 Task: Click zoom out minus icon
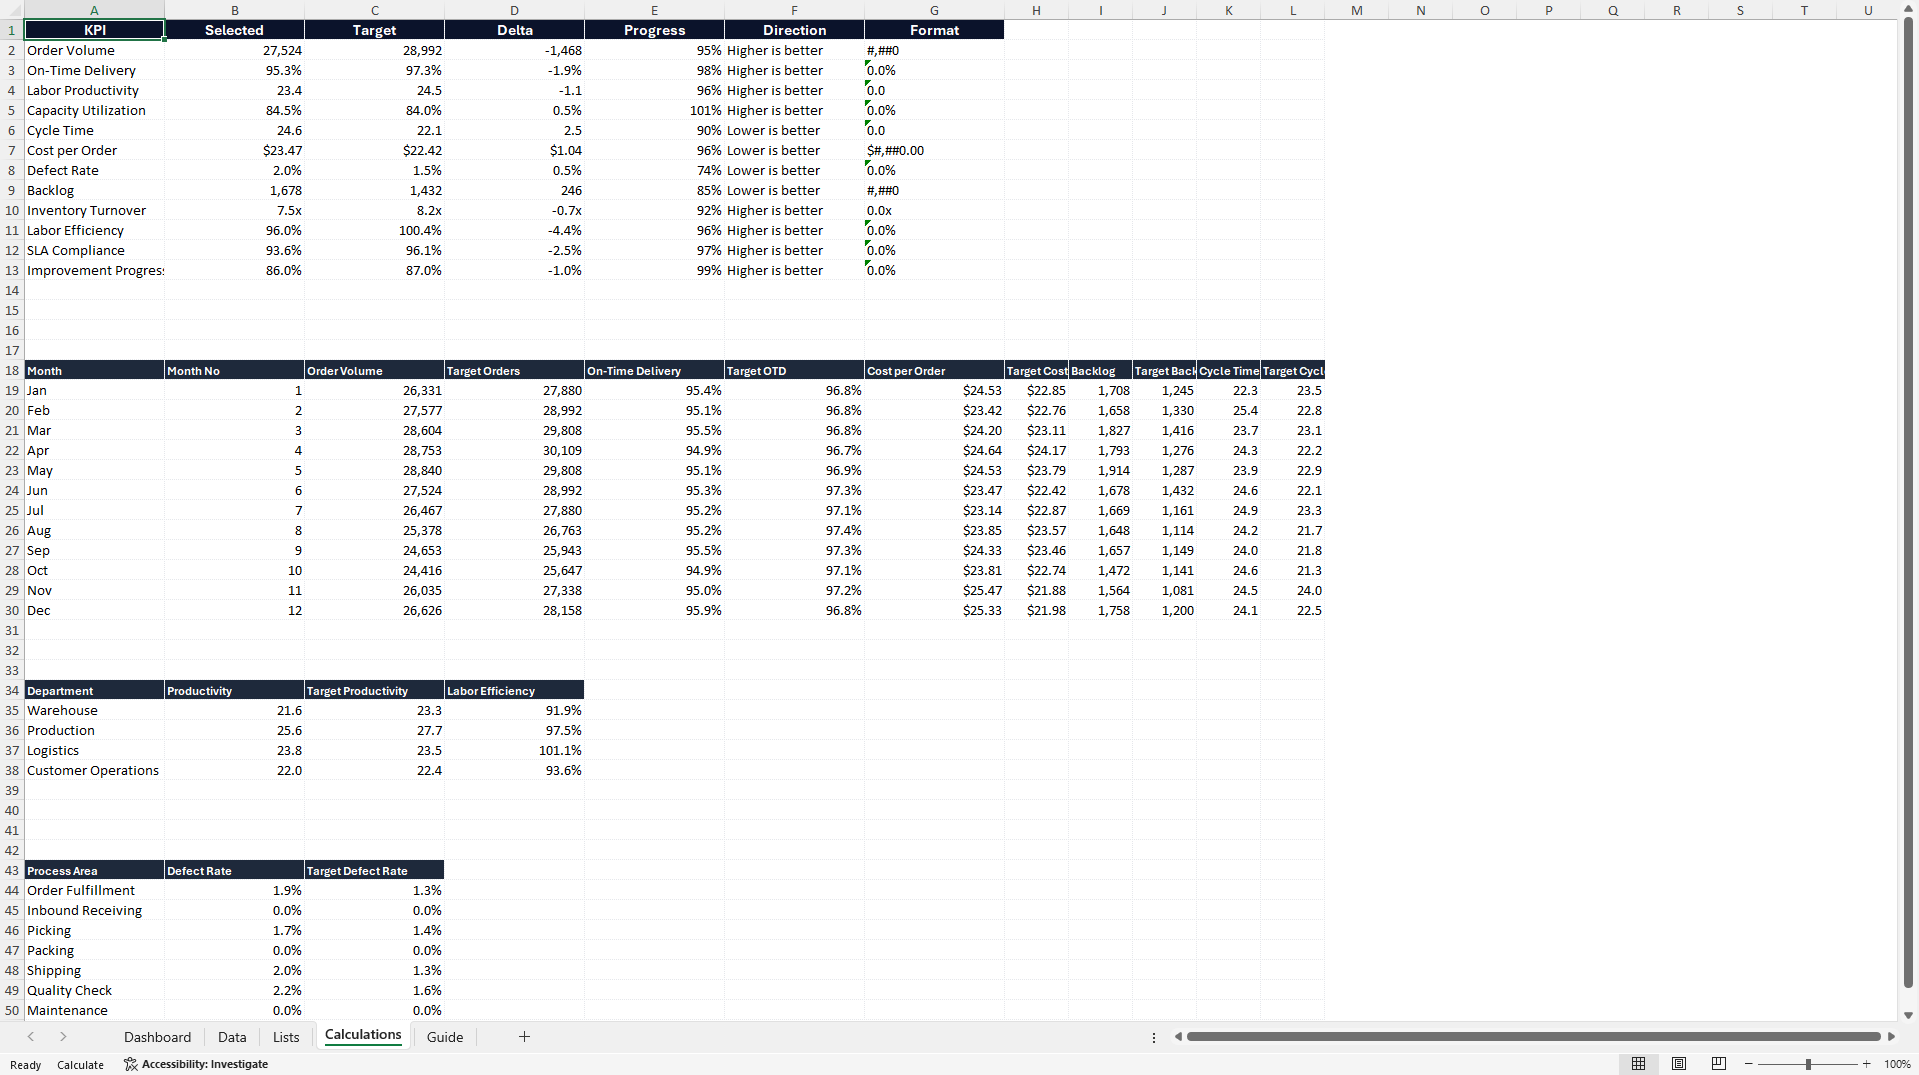coord(1749,1064)
